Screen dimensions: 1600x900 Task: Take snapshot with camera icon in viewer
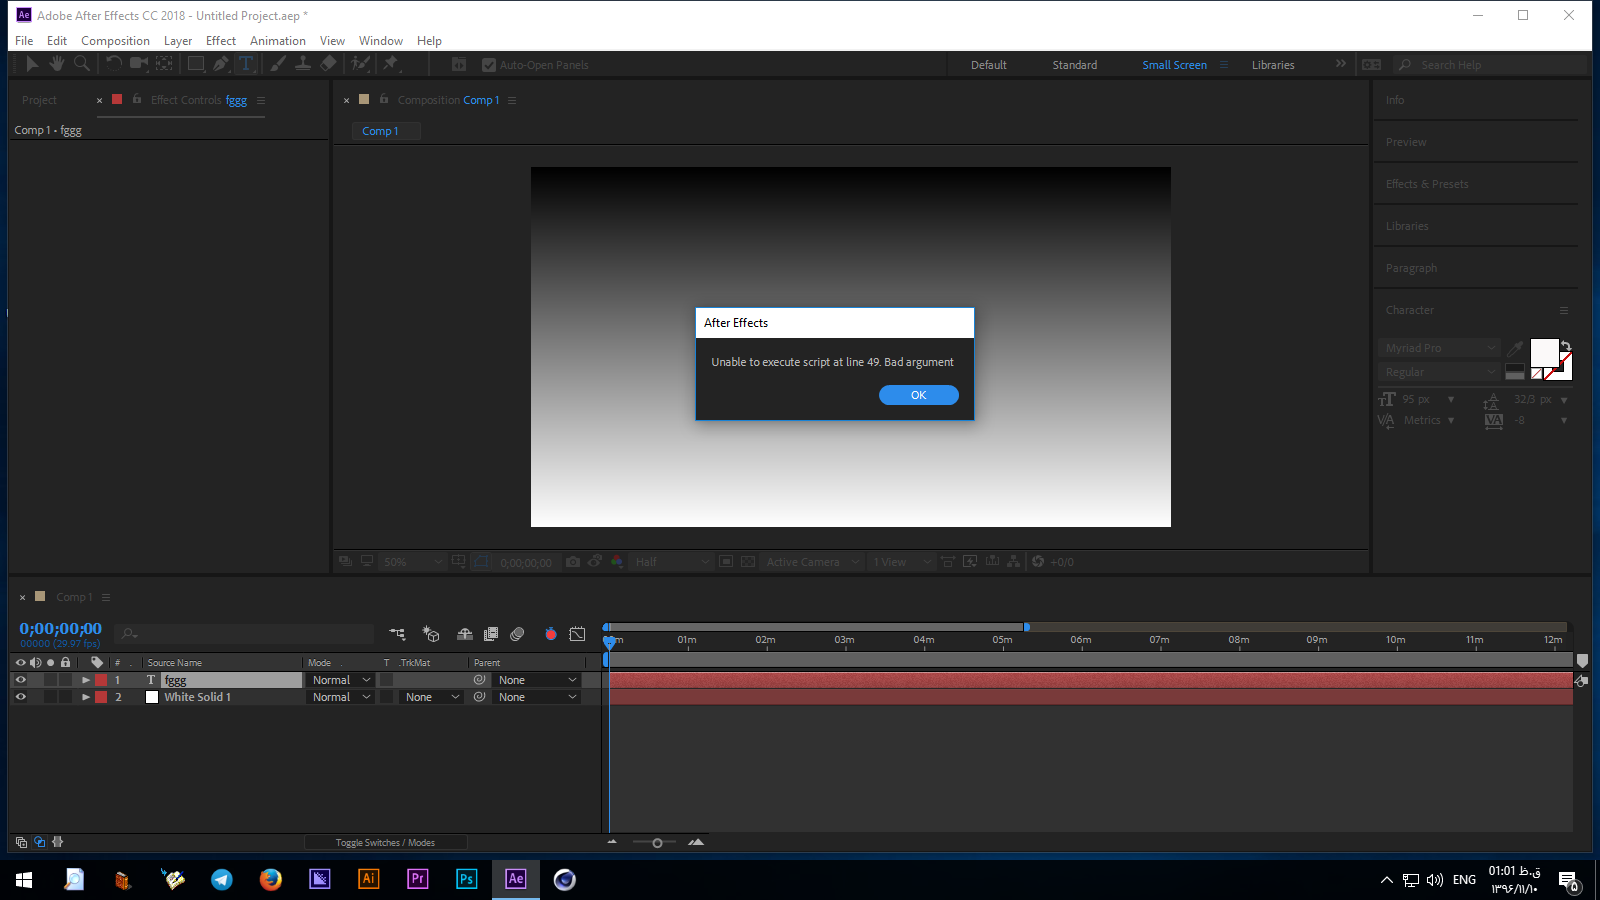[573, 562]
